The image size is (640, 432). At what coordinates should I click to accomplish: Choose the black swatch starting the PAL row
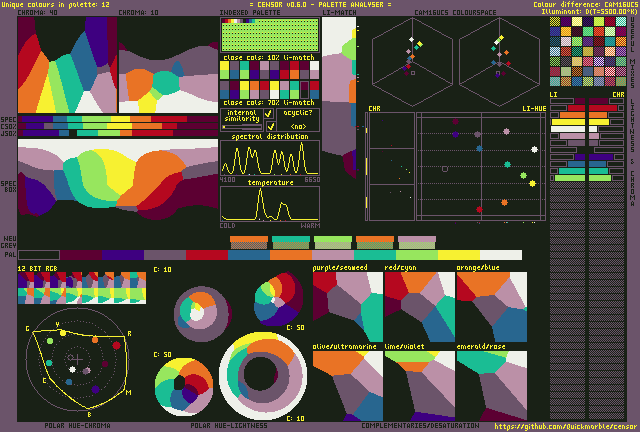(39, 255)
